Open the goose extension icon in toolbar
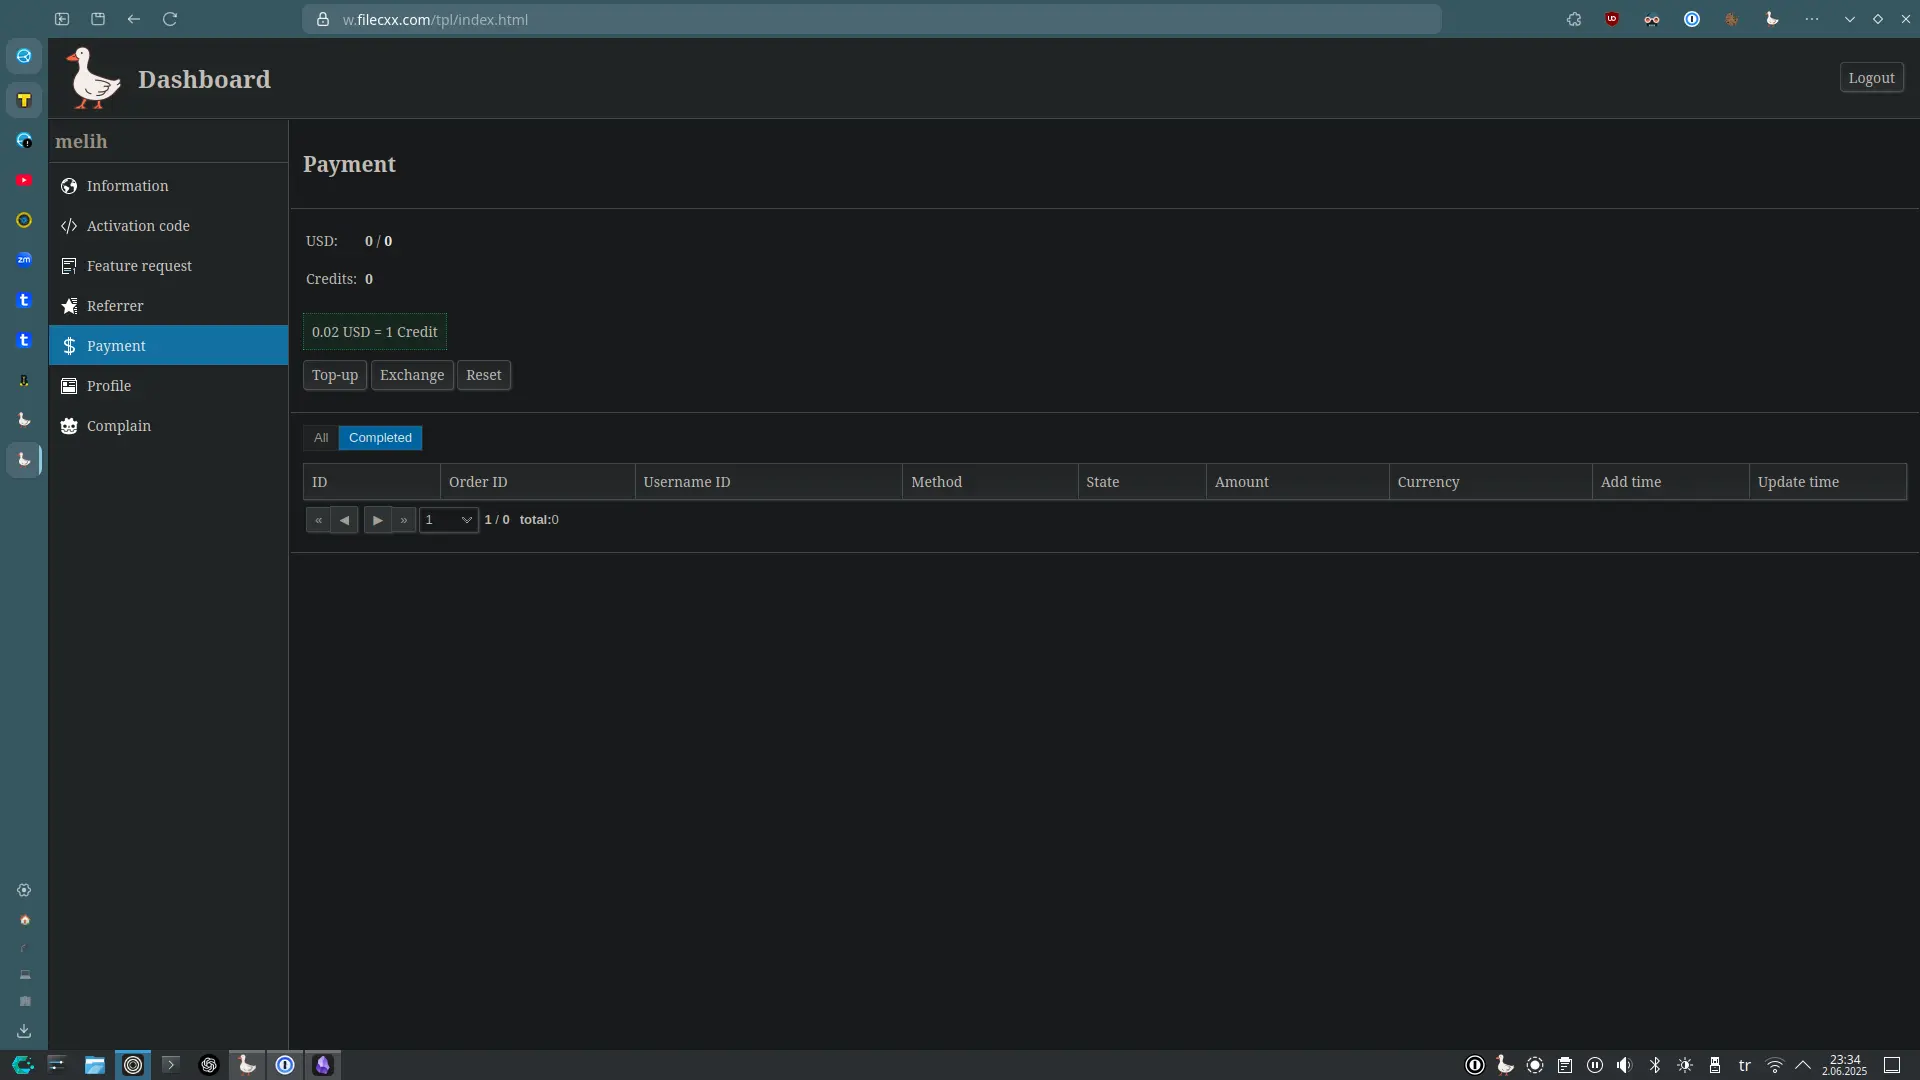The width and height of the screenshot is (1920, 1080). 1772,19
